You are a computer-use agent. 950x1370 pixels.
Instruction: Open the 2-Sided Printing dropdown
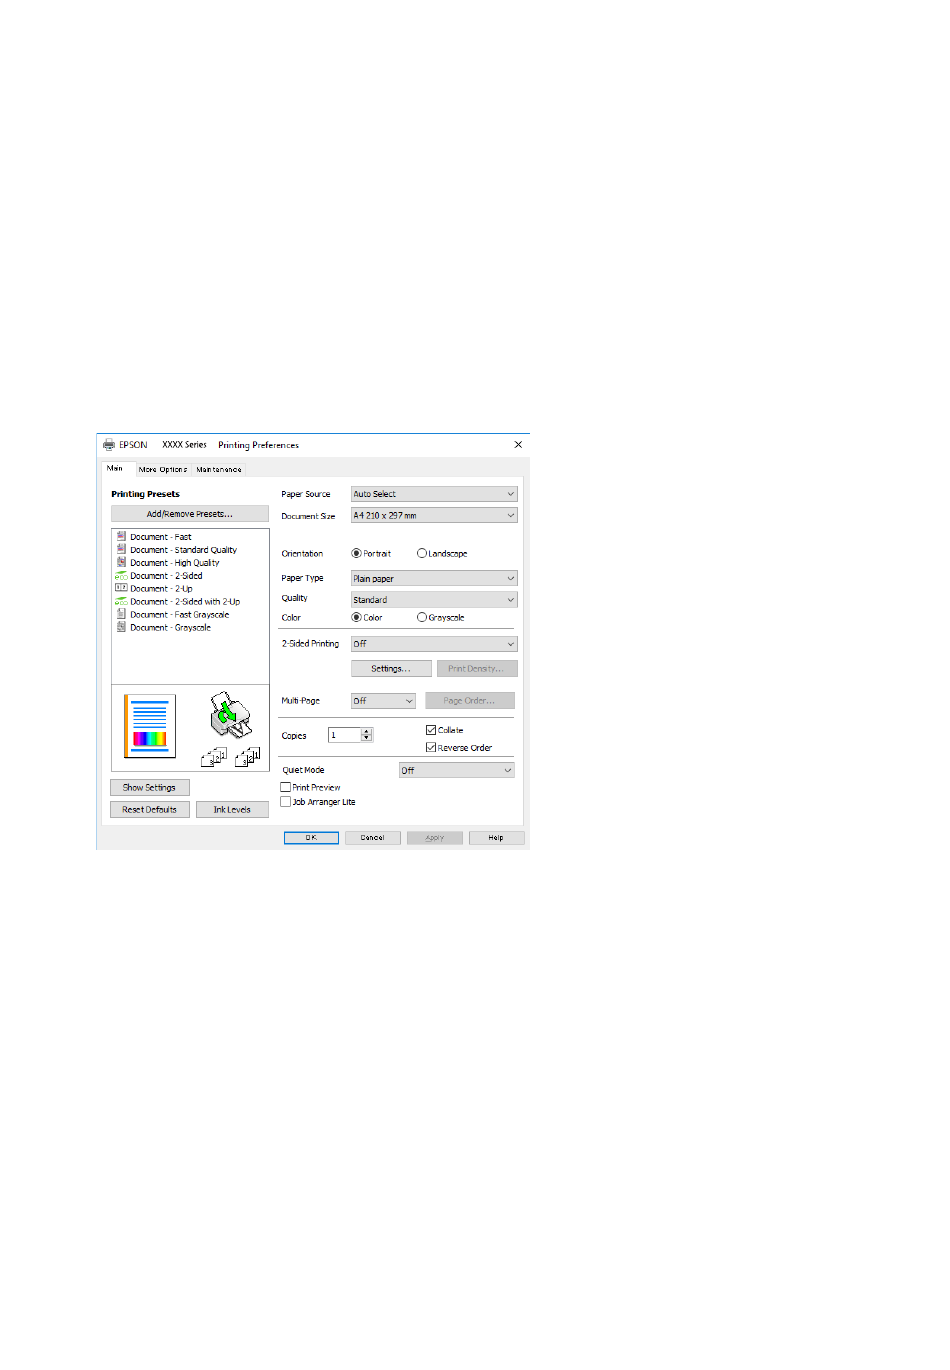tap(434, 643)
